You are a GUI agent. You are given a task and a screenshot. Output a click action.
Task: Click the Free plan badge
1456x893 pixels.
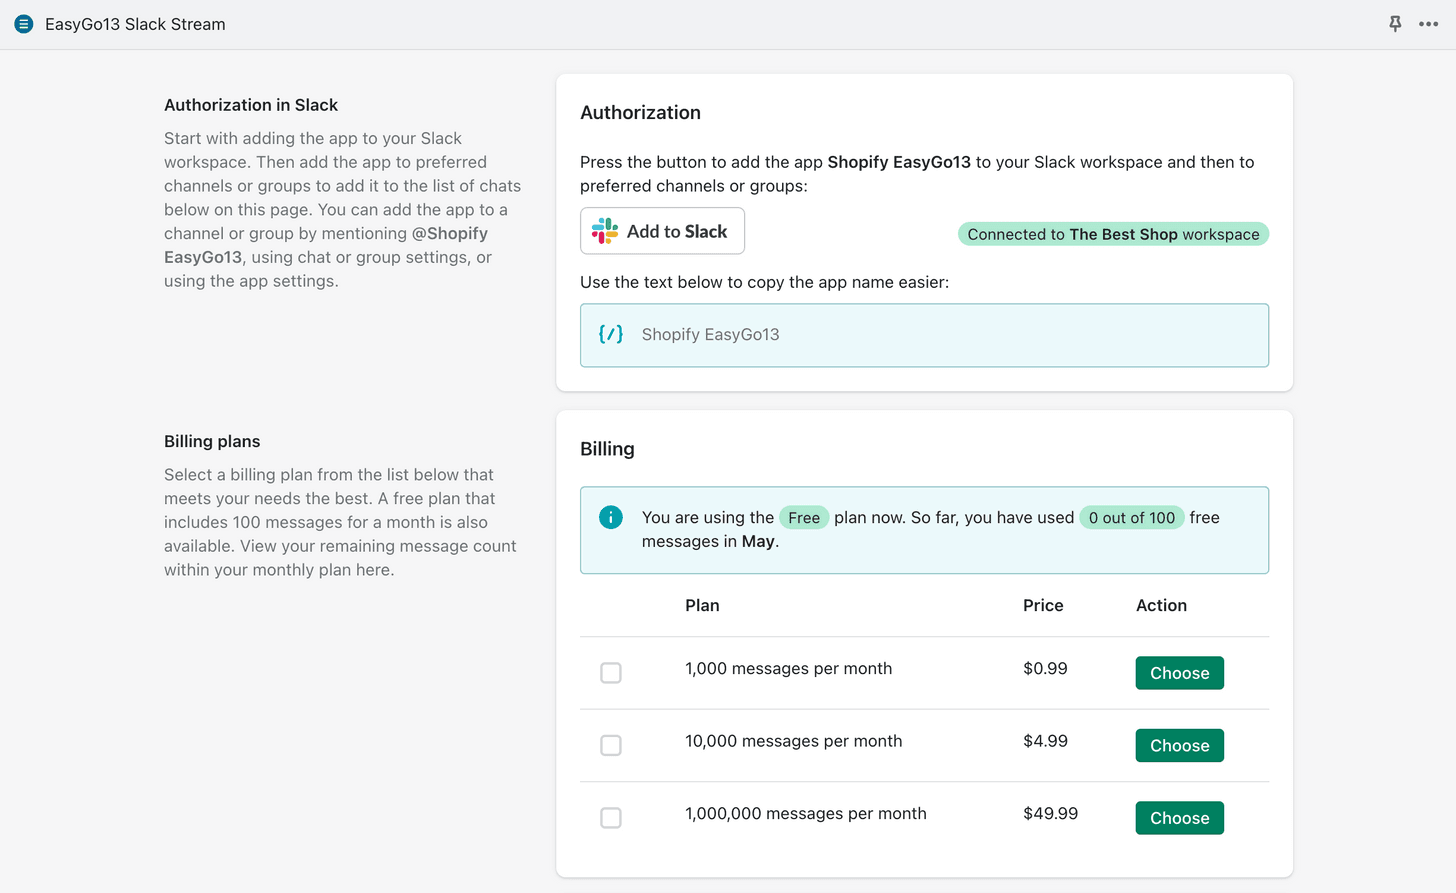click(x=804, y=517)
